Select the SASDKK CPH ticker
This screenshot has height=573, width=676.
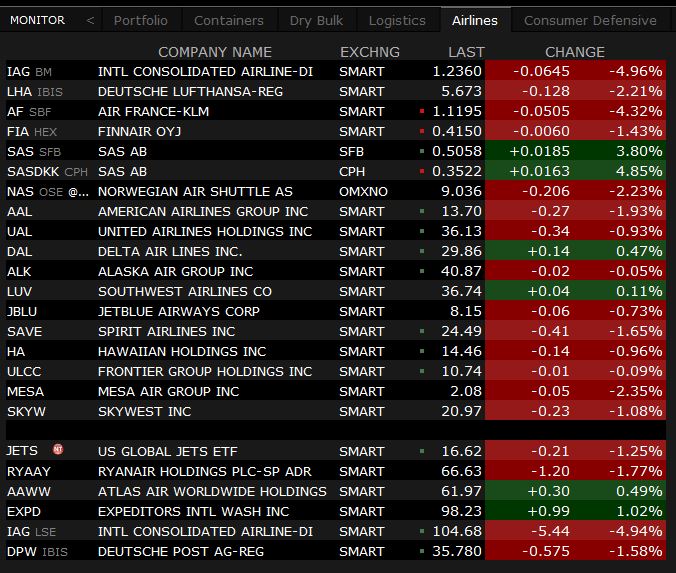[x=47, y=172]
